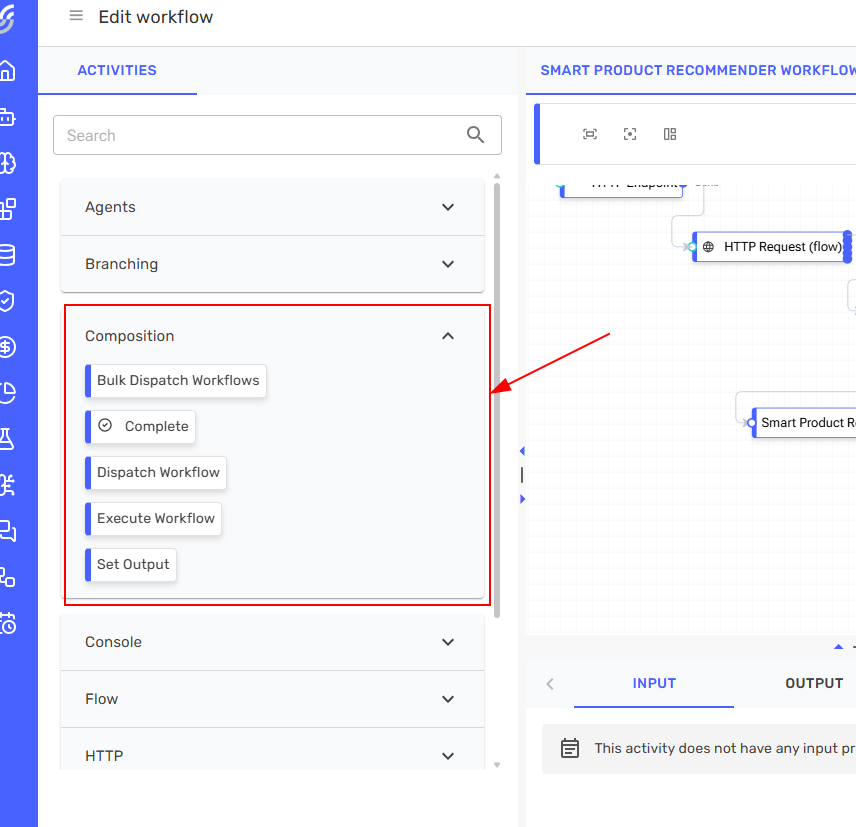Switch to the OUTPUT tab

pyautogui.click(x=814, y=683)
